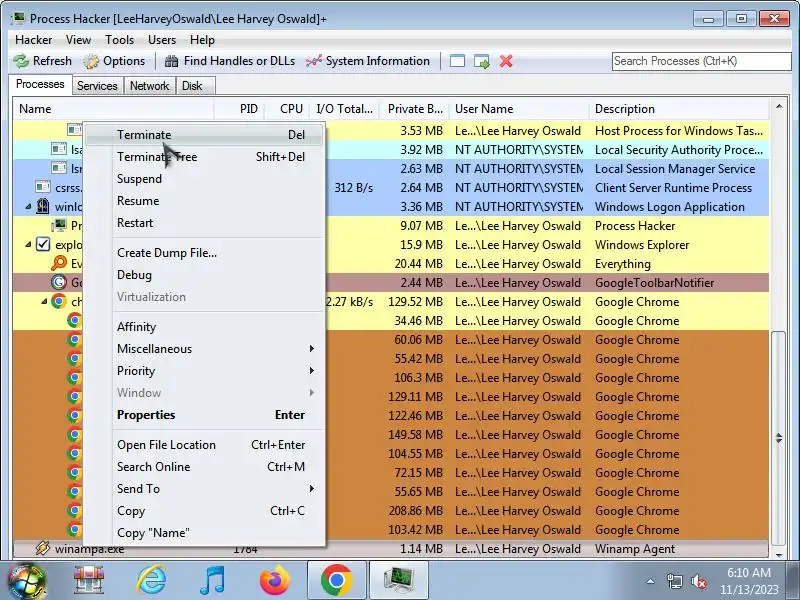Expand the Miscellaneous submenu

tap(204, 348)
